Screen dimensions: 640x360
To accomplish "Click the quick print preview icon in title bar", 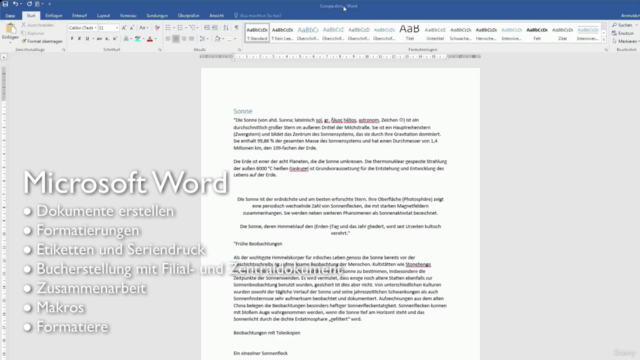I will pos(37,4).
